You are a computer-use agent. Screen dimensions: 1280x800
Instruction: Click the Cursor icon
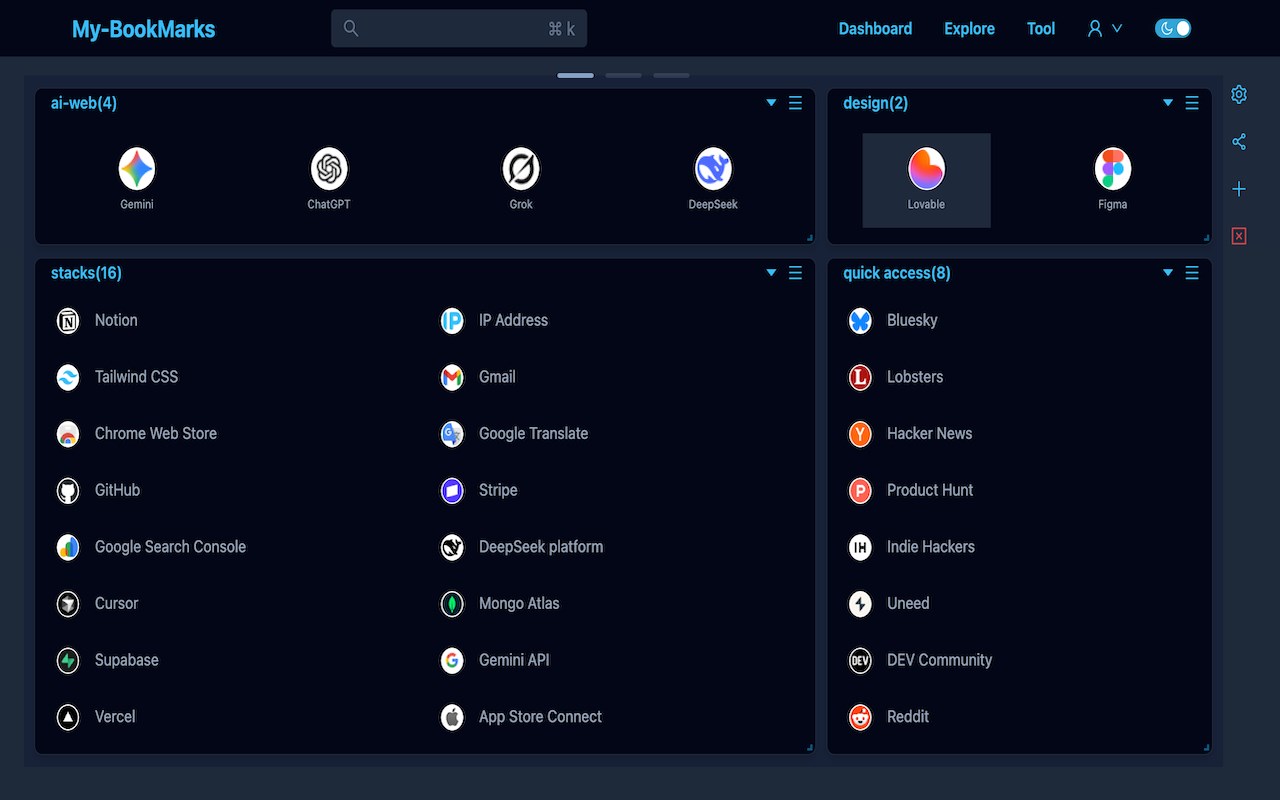[68, 604]
